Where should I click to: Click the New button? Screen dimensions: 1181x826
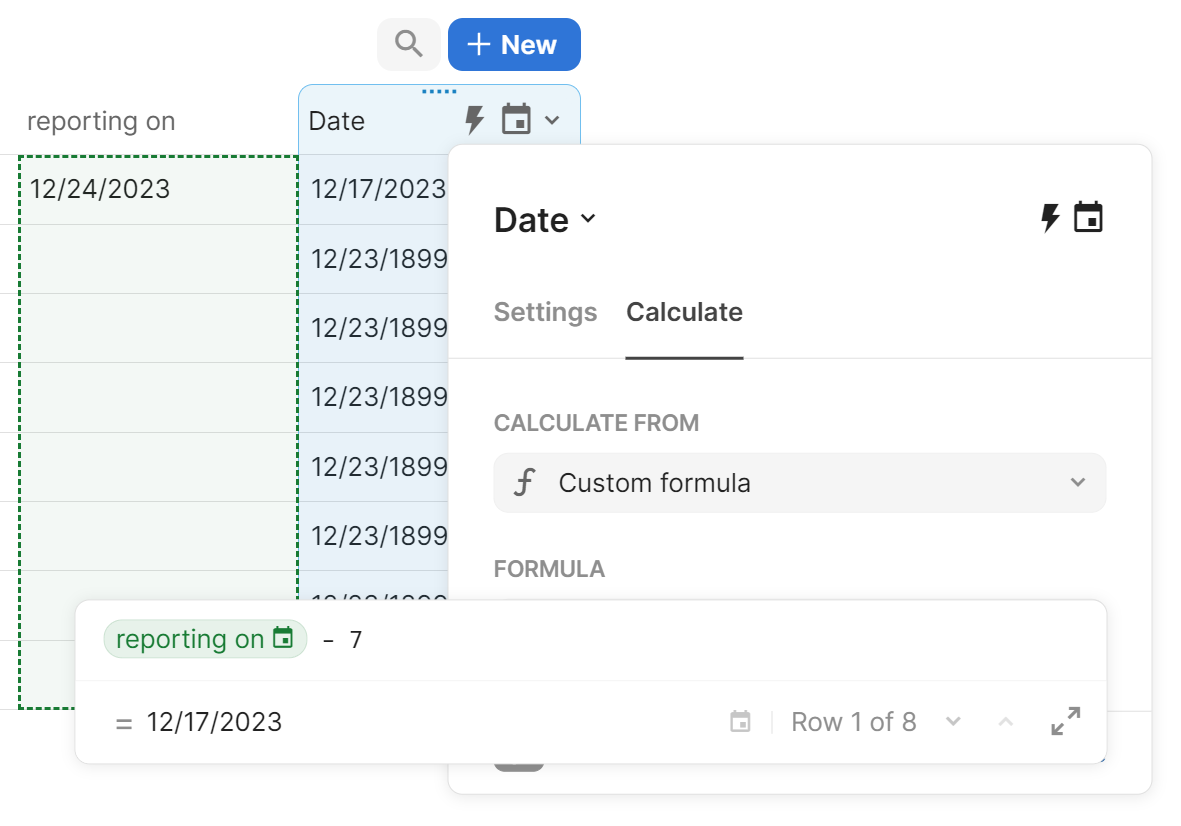[x=514, y=45]
